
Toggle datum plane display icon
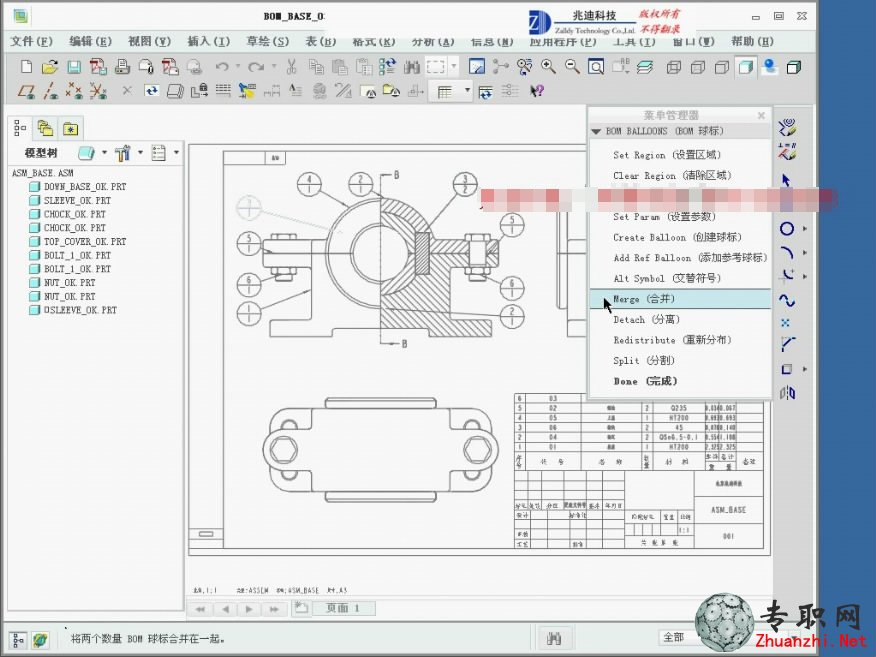click(26, 91)
